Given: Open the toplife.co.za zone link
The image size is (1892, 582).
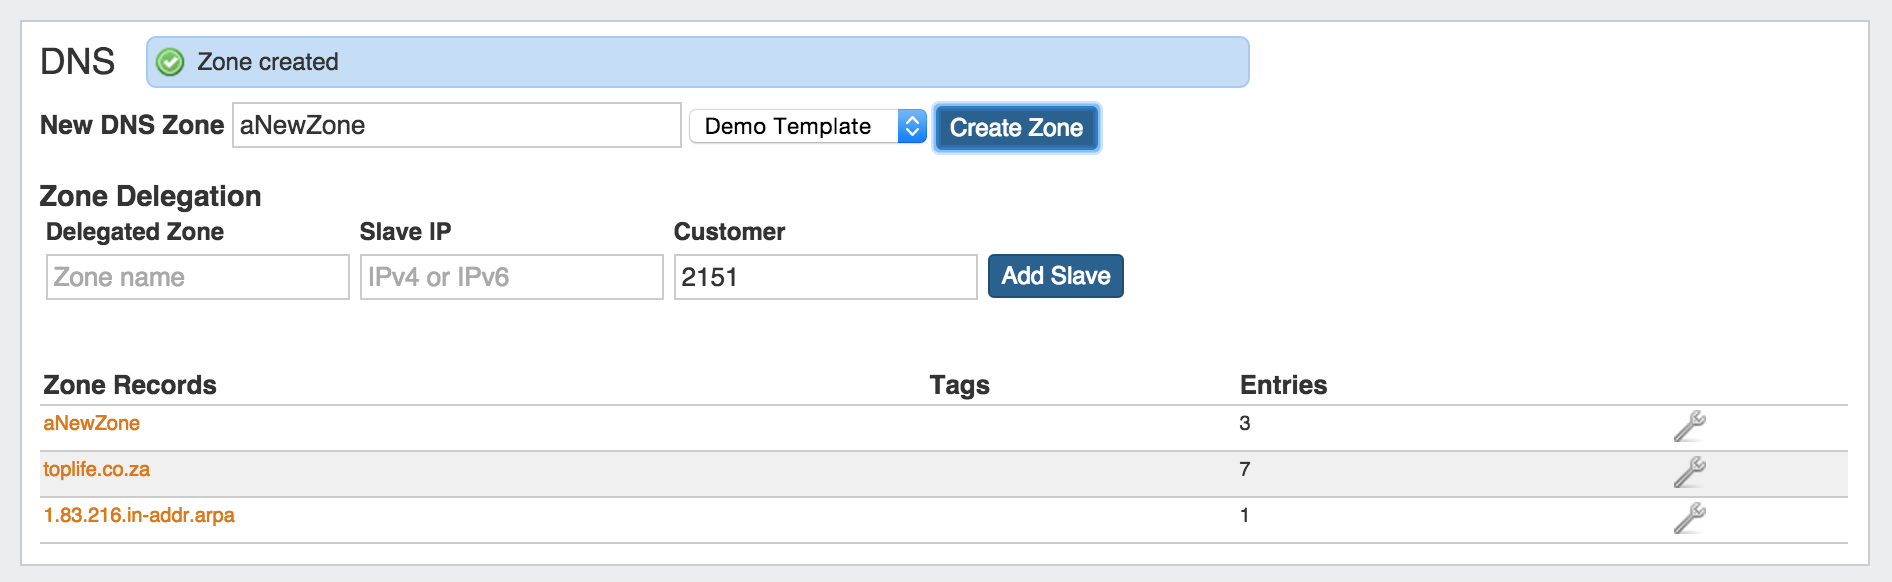Looking at the screenshot, I should [x=97, y=469].
